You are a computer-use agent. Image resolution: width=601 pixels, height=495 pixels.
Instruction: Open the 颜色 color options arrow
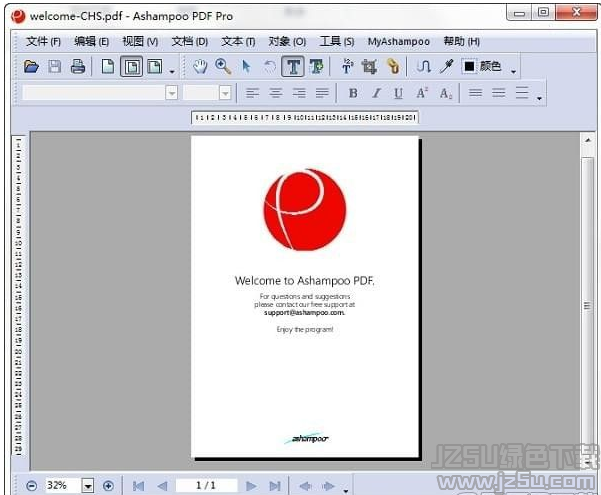pos(513,71)
